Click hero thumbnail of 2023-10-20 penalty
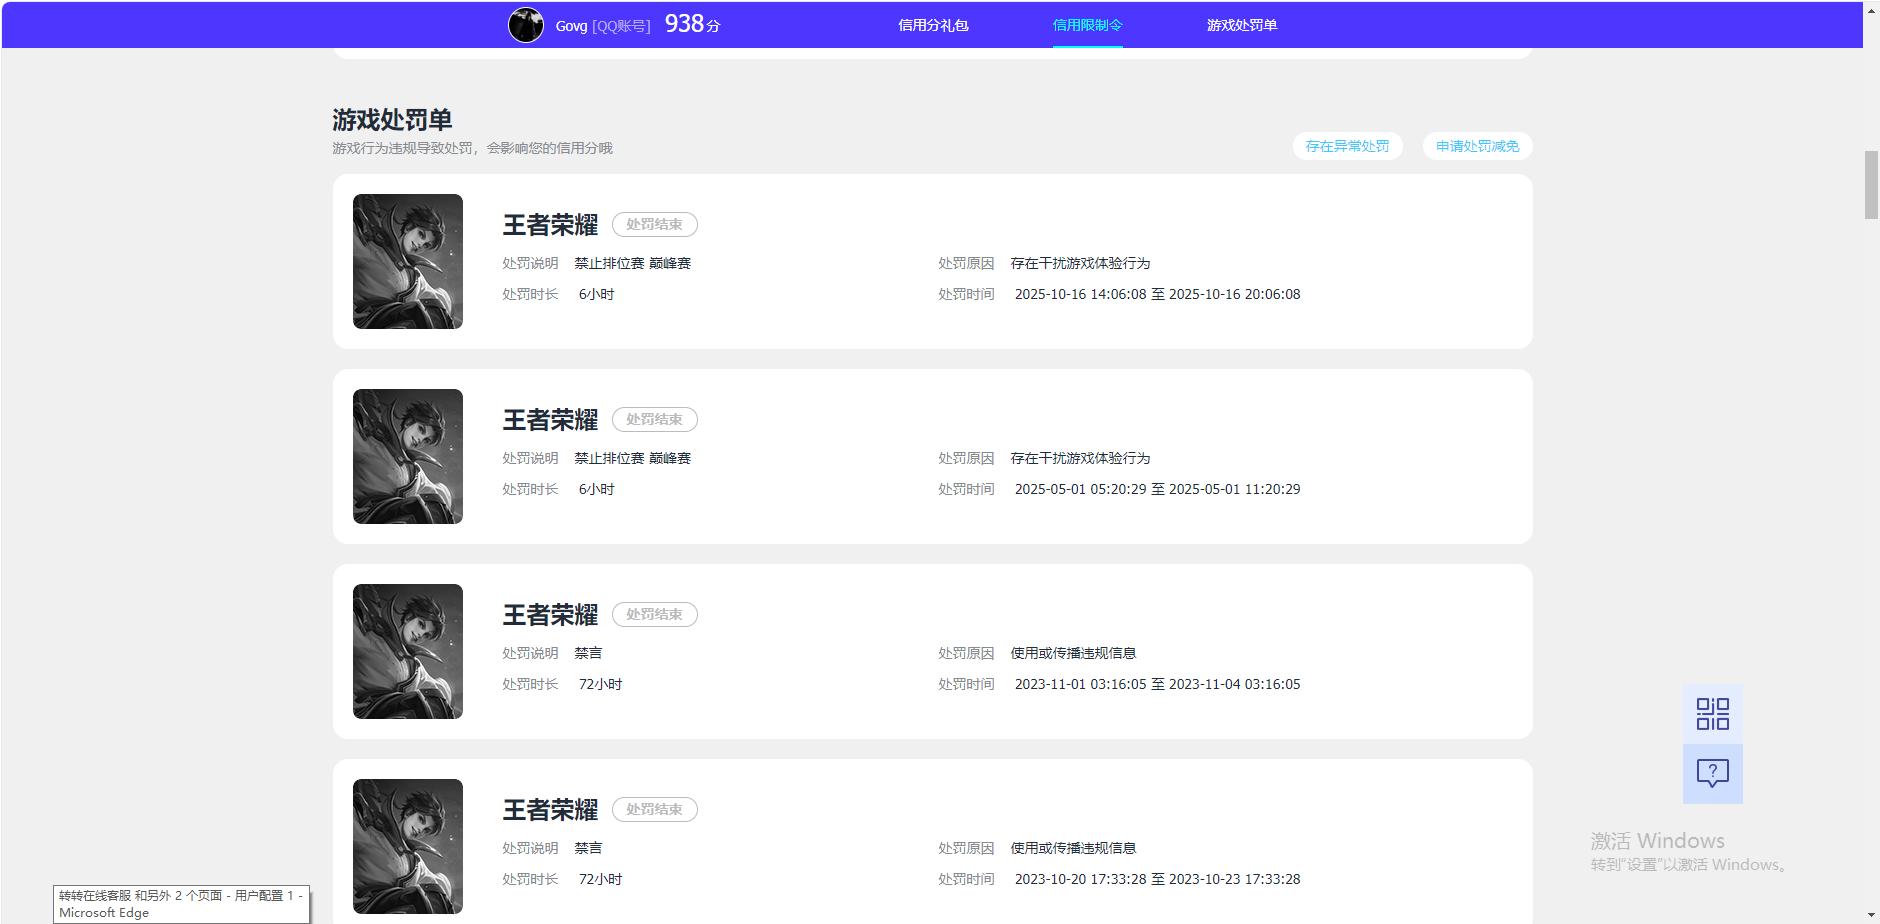 408,846
